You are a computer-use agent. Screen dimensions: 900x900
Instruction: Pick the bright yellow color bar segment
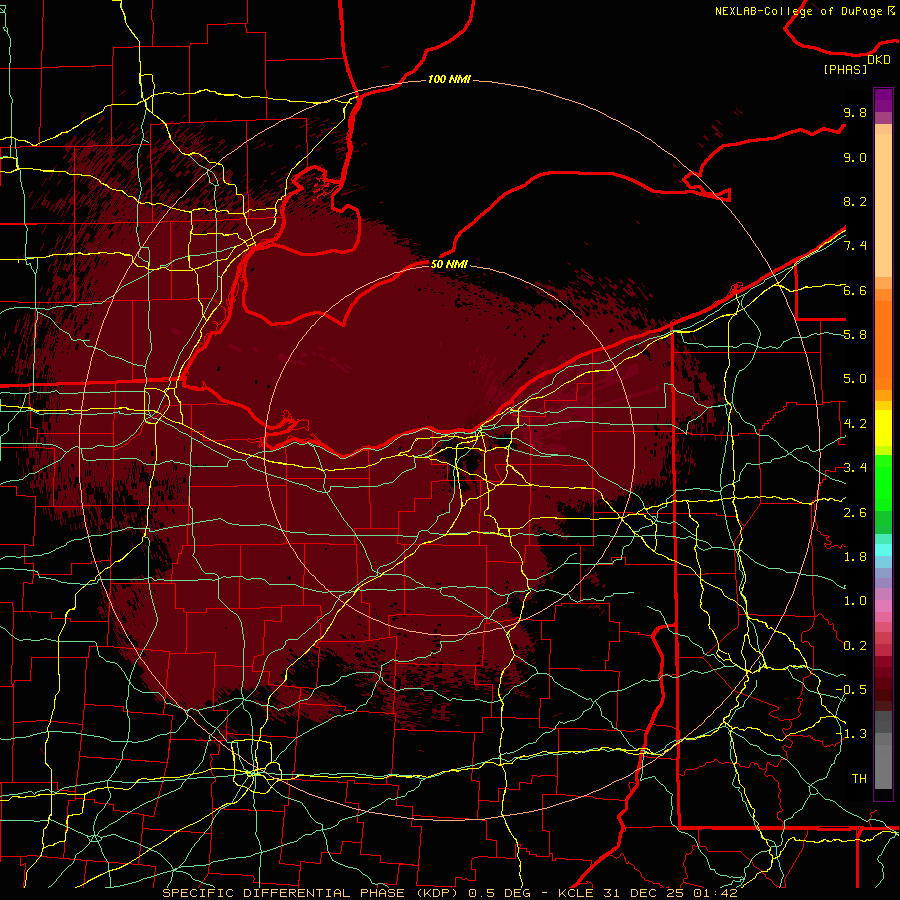tap(883, 428)
